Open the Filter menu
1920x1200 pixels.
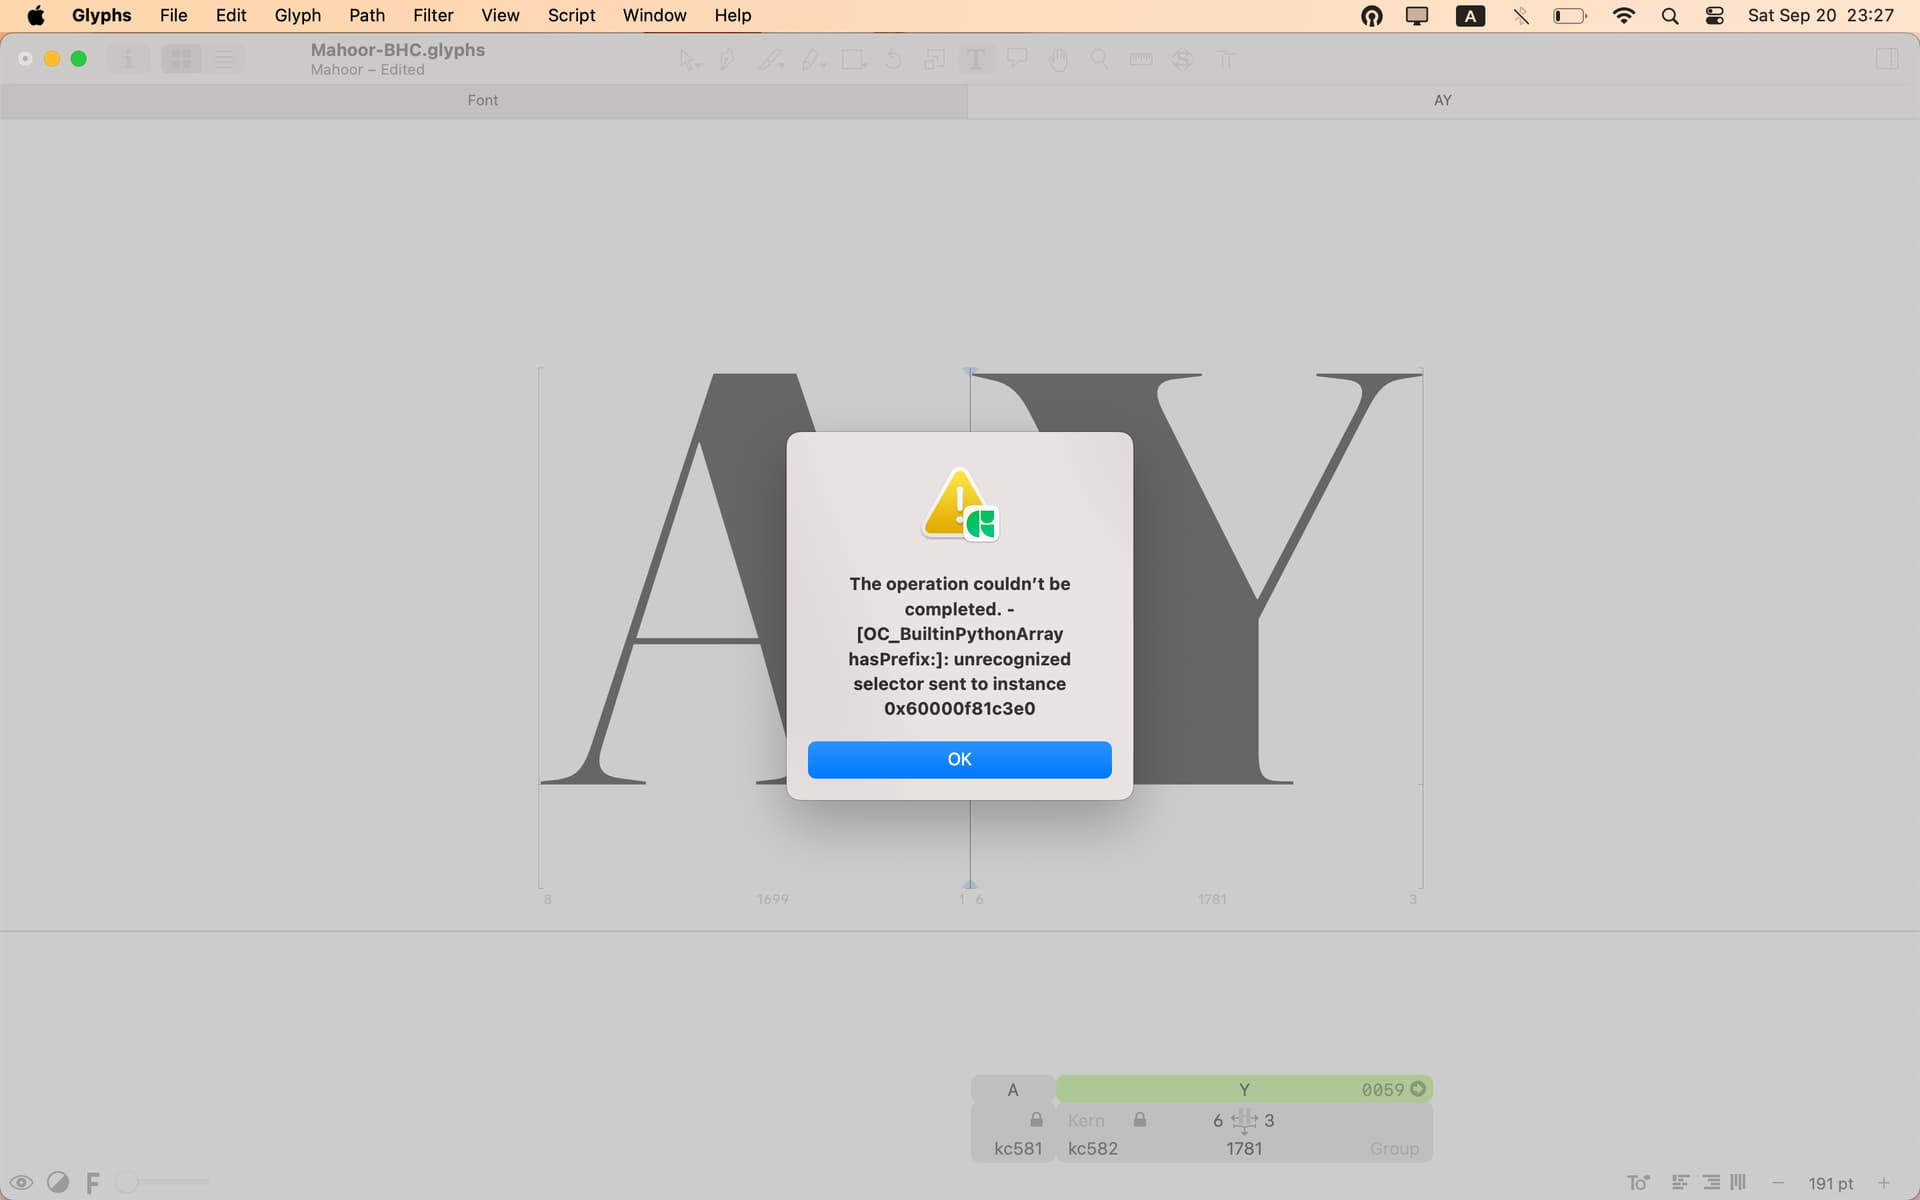pos(433,15)
